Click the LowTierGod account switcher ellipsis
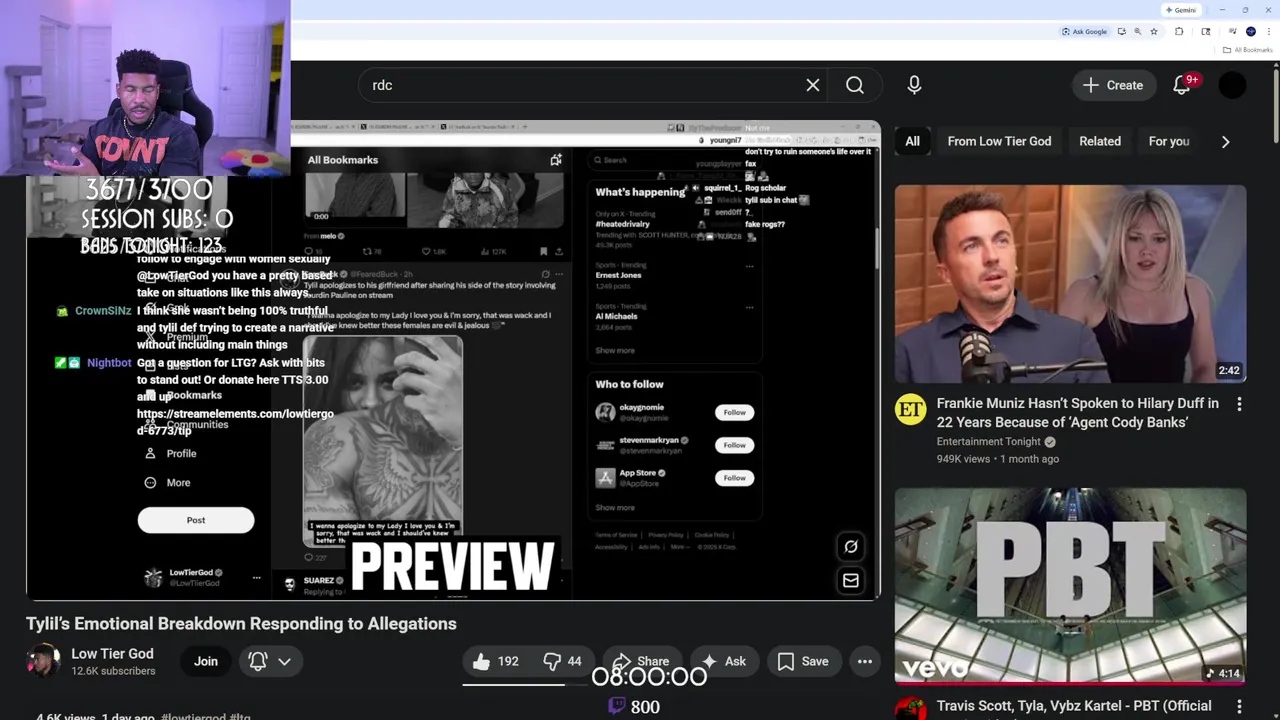1280x720 pixels. 256,577
